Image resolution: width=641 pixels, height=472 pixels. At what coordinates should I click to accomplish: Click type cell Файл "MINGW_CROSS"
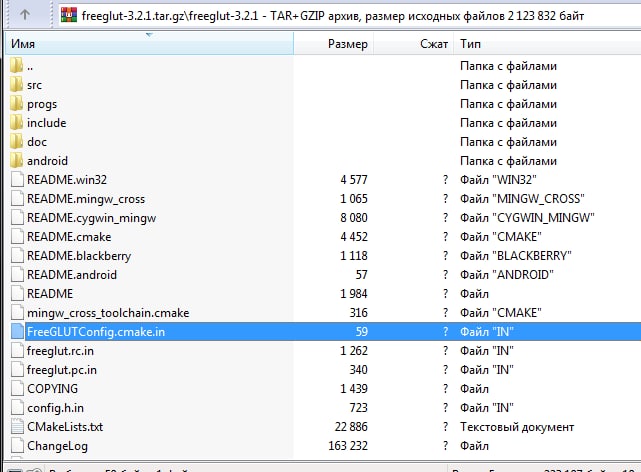tap(522, 199)
